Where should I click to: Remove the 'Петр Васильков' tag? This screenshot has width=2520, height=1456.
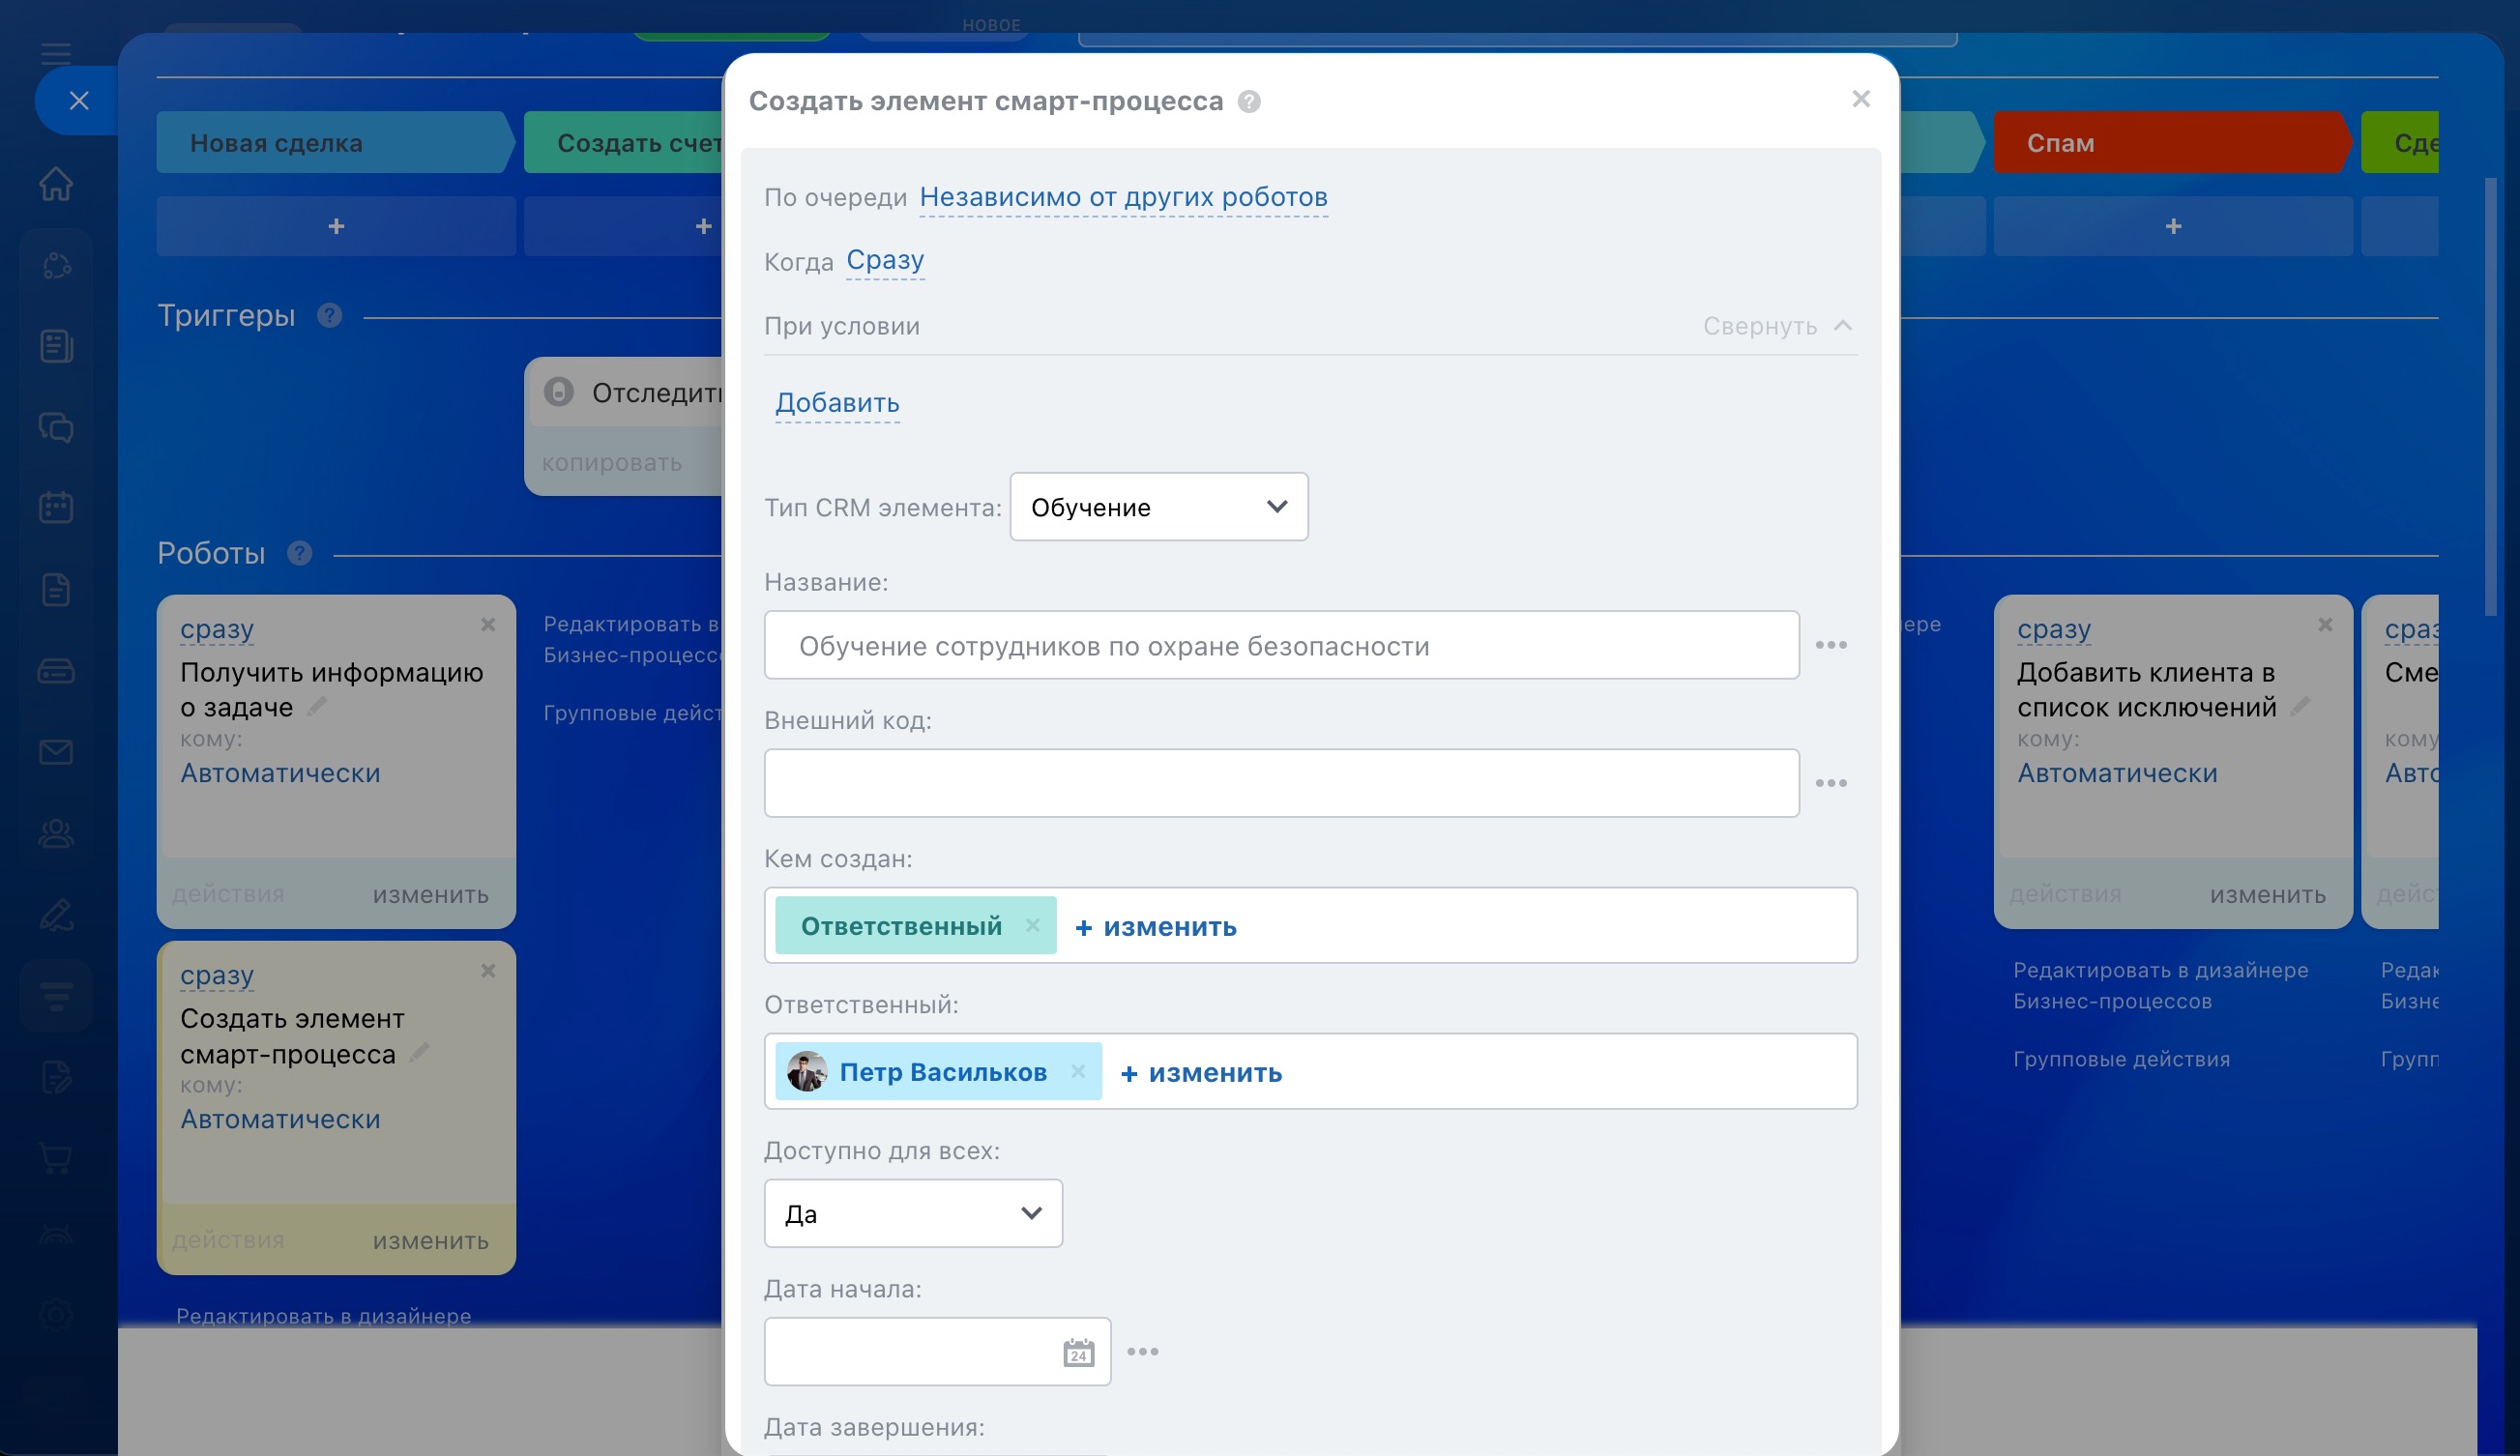click(x=1078, y=1071)
